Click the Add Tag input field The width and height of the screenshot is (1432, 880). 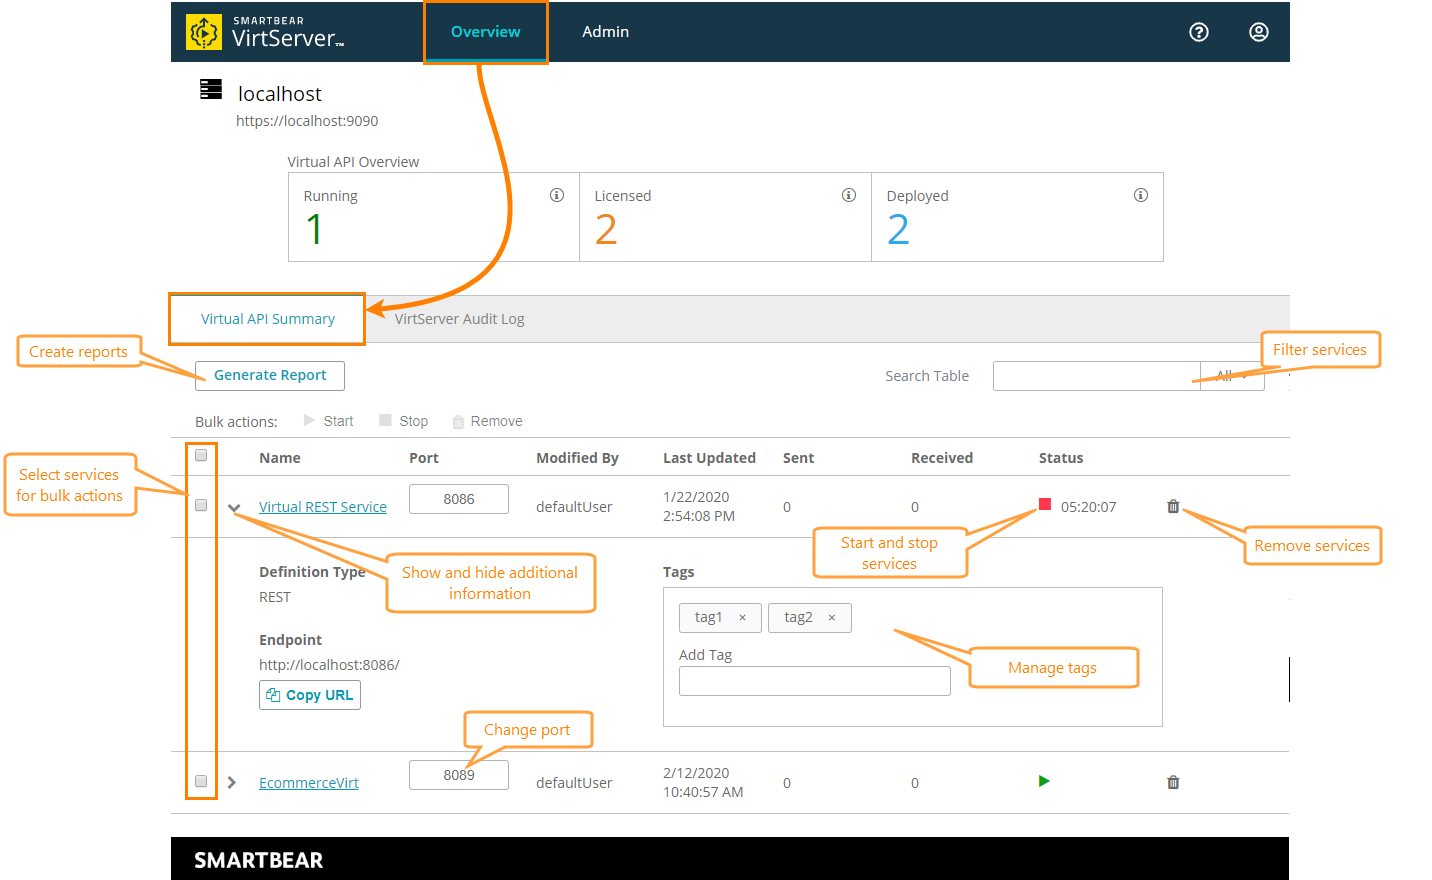pyautogui.click(x=815, y=681)
